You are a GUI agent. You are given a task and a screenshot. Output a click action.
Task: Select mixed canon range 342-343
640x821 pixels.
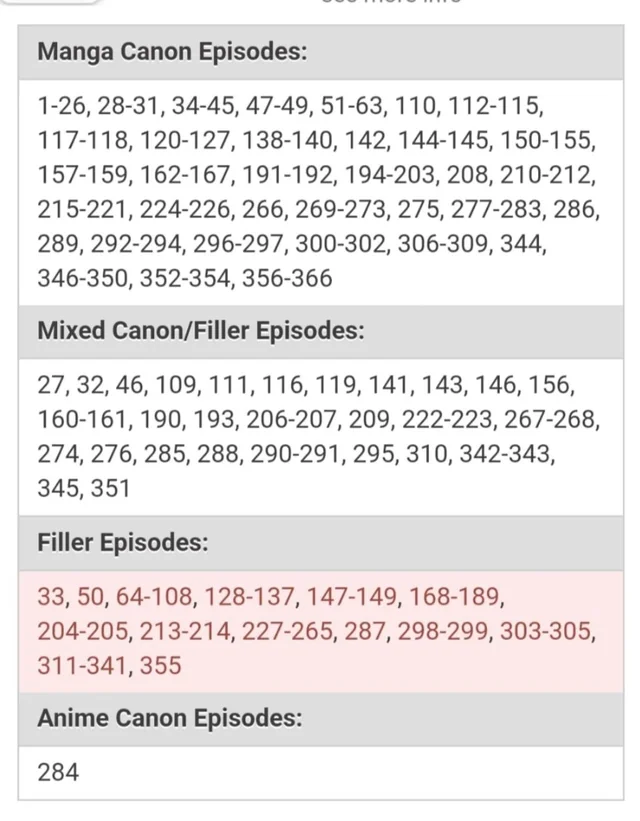click(506, 454)
